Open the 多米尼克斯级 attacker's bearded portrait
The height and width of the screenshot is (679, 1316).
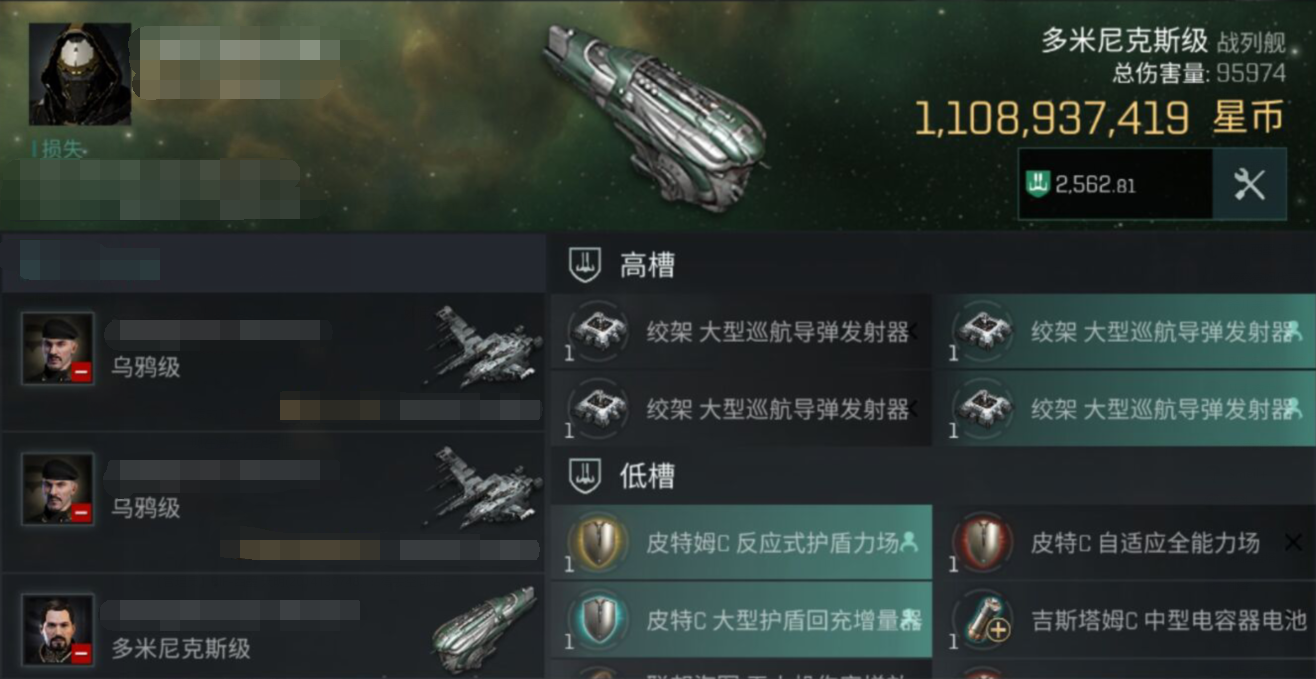tap(58, 629)
